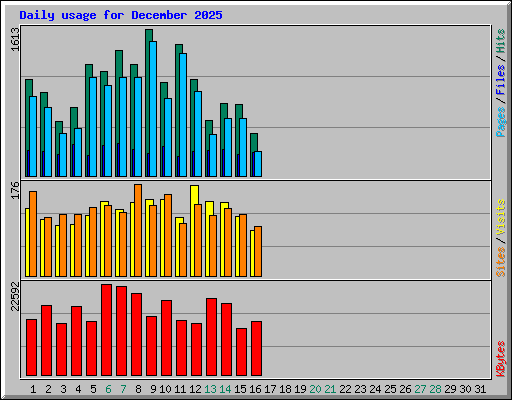512x400 pixels.
Task: Click the 22592 axis value label
Action: pyautogui.click(x=15, y=296)
